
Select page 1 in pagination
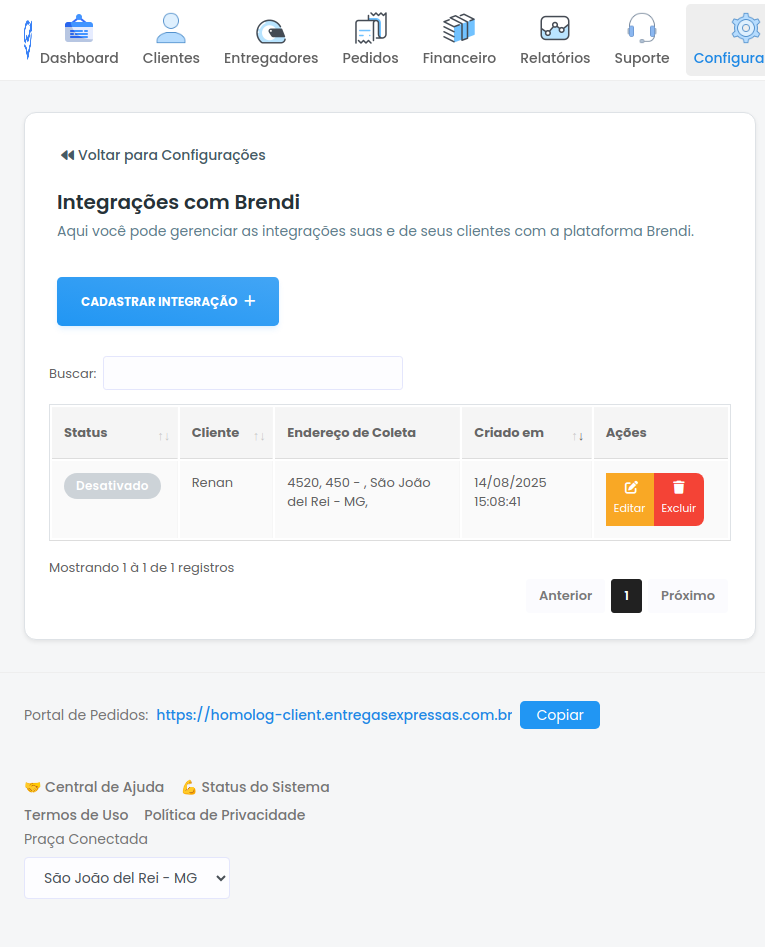(626, 596)
